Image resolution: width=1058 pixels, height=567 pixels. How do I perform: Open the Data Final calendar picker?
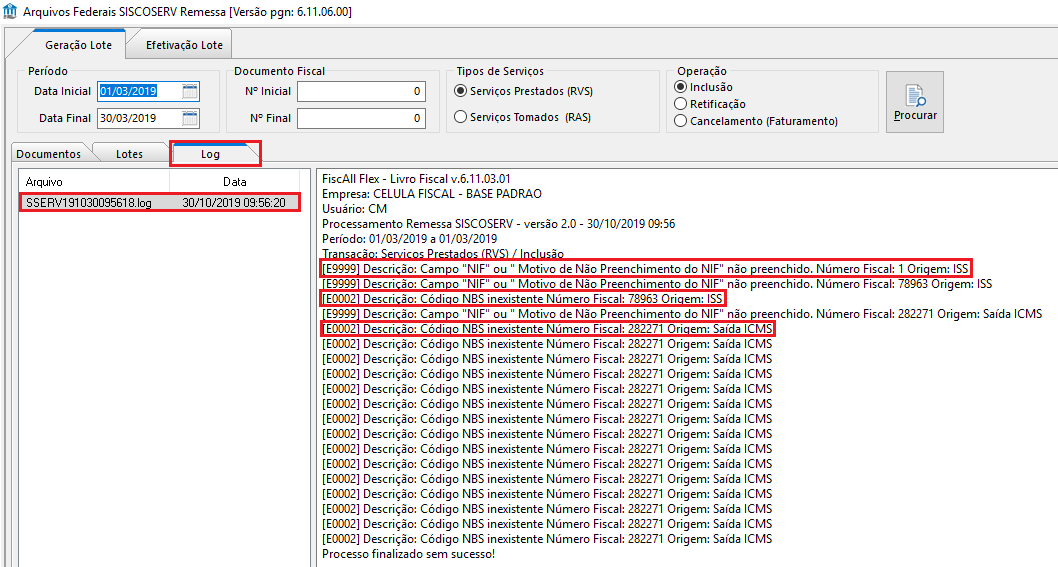190,118
